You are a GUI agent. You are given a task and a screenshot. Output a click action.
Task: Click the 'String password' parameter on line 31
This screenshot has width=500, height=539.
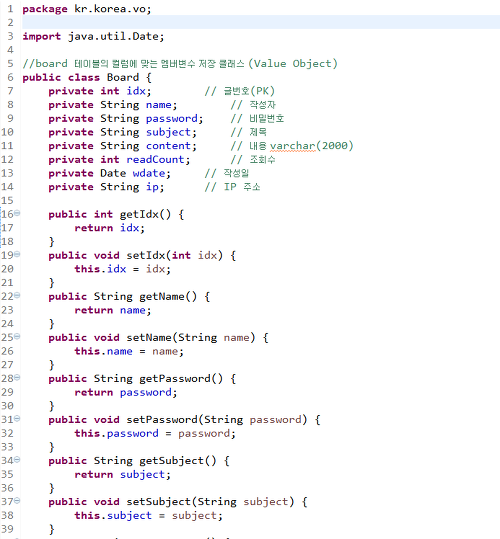pyautogui.click(x=253, y=420)
